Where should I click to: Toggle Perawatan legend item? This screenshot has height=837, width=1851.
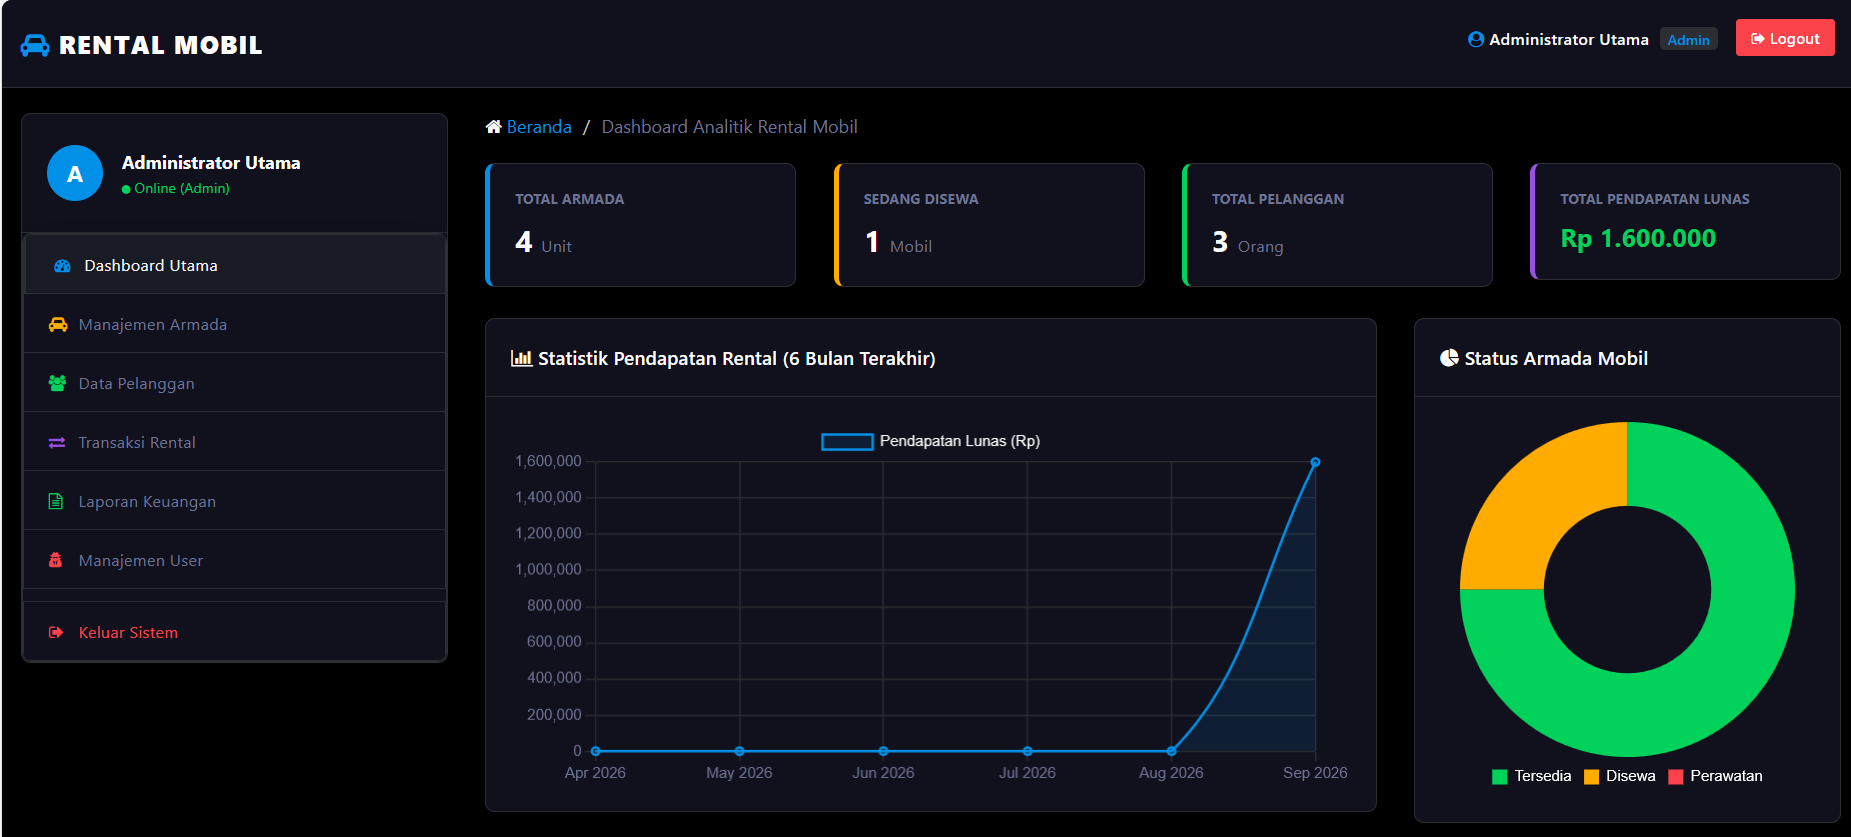(1715, 776)
